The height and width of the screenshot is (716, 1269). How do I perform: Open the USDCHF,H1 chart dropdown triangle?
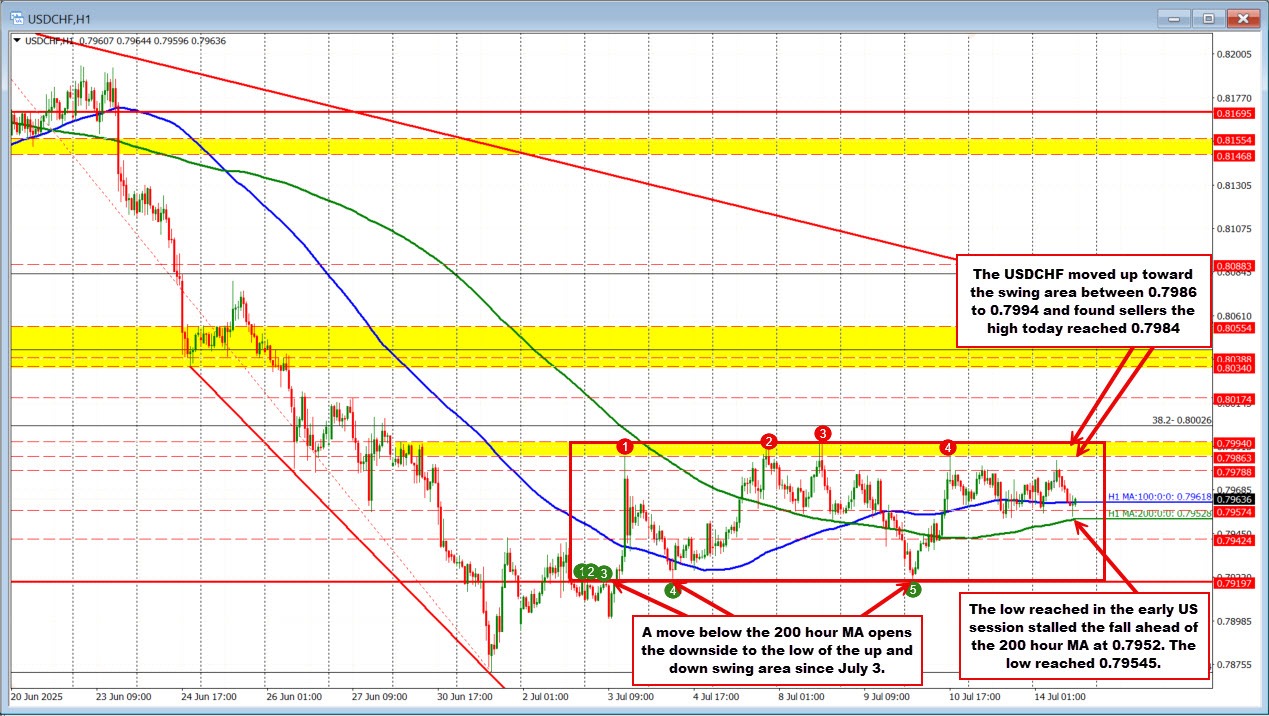pyautogui.click(x=17, y=40)
